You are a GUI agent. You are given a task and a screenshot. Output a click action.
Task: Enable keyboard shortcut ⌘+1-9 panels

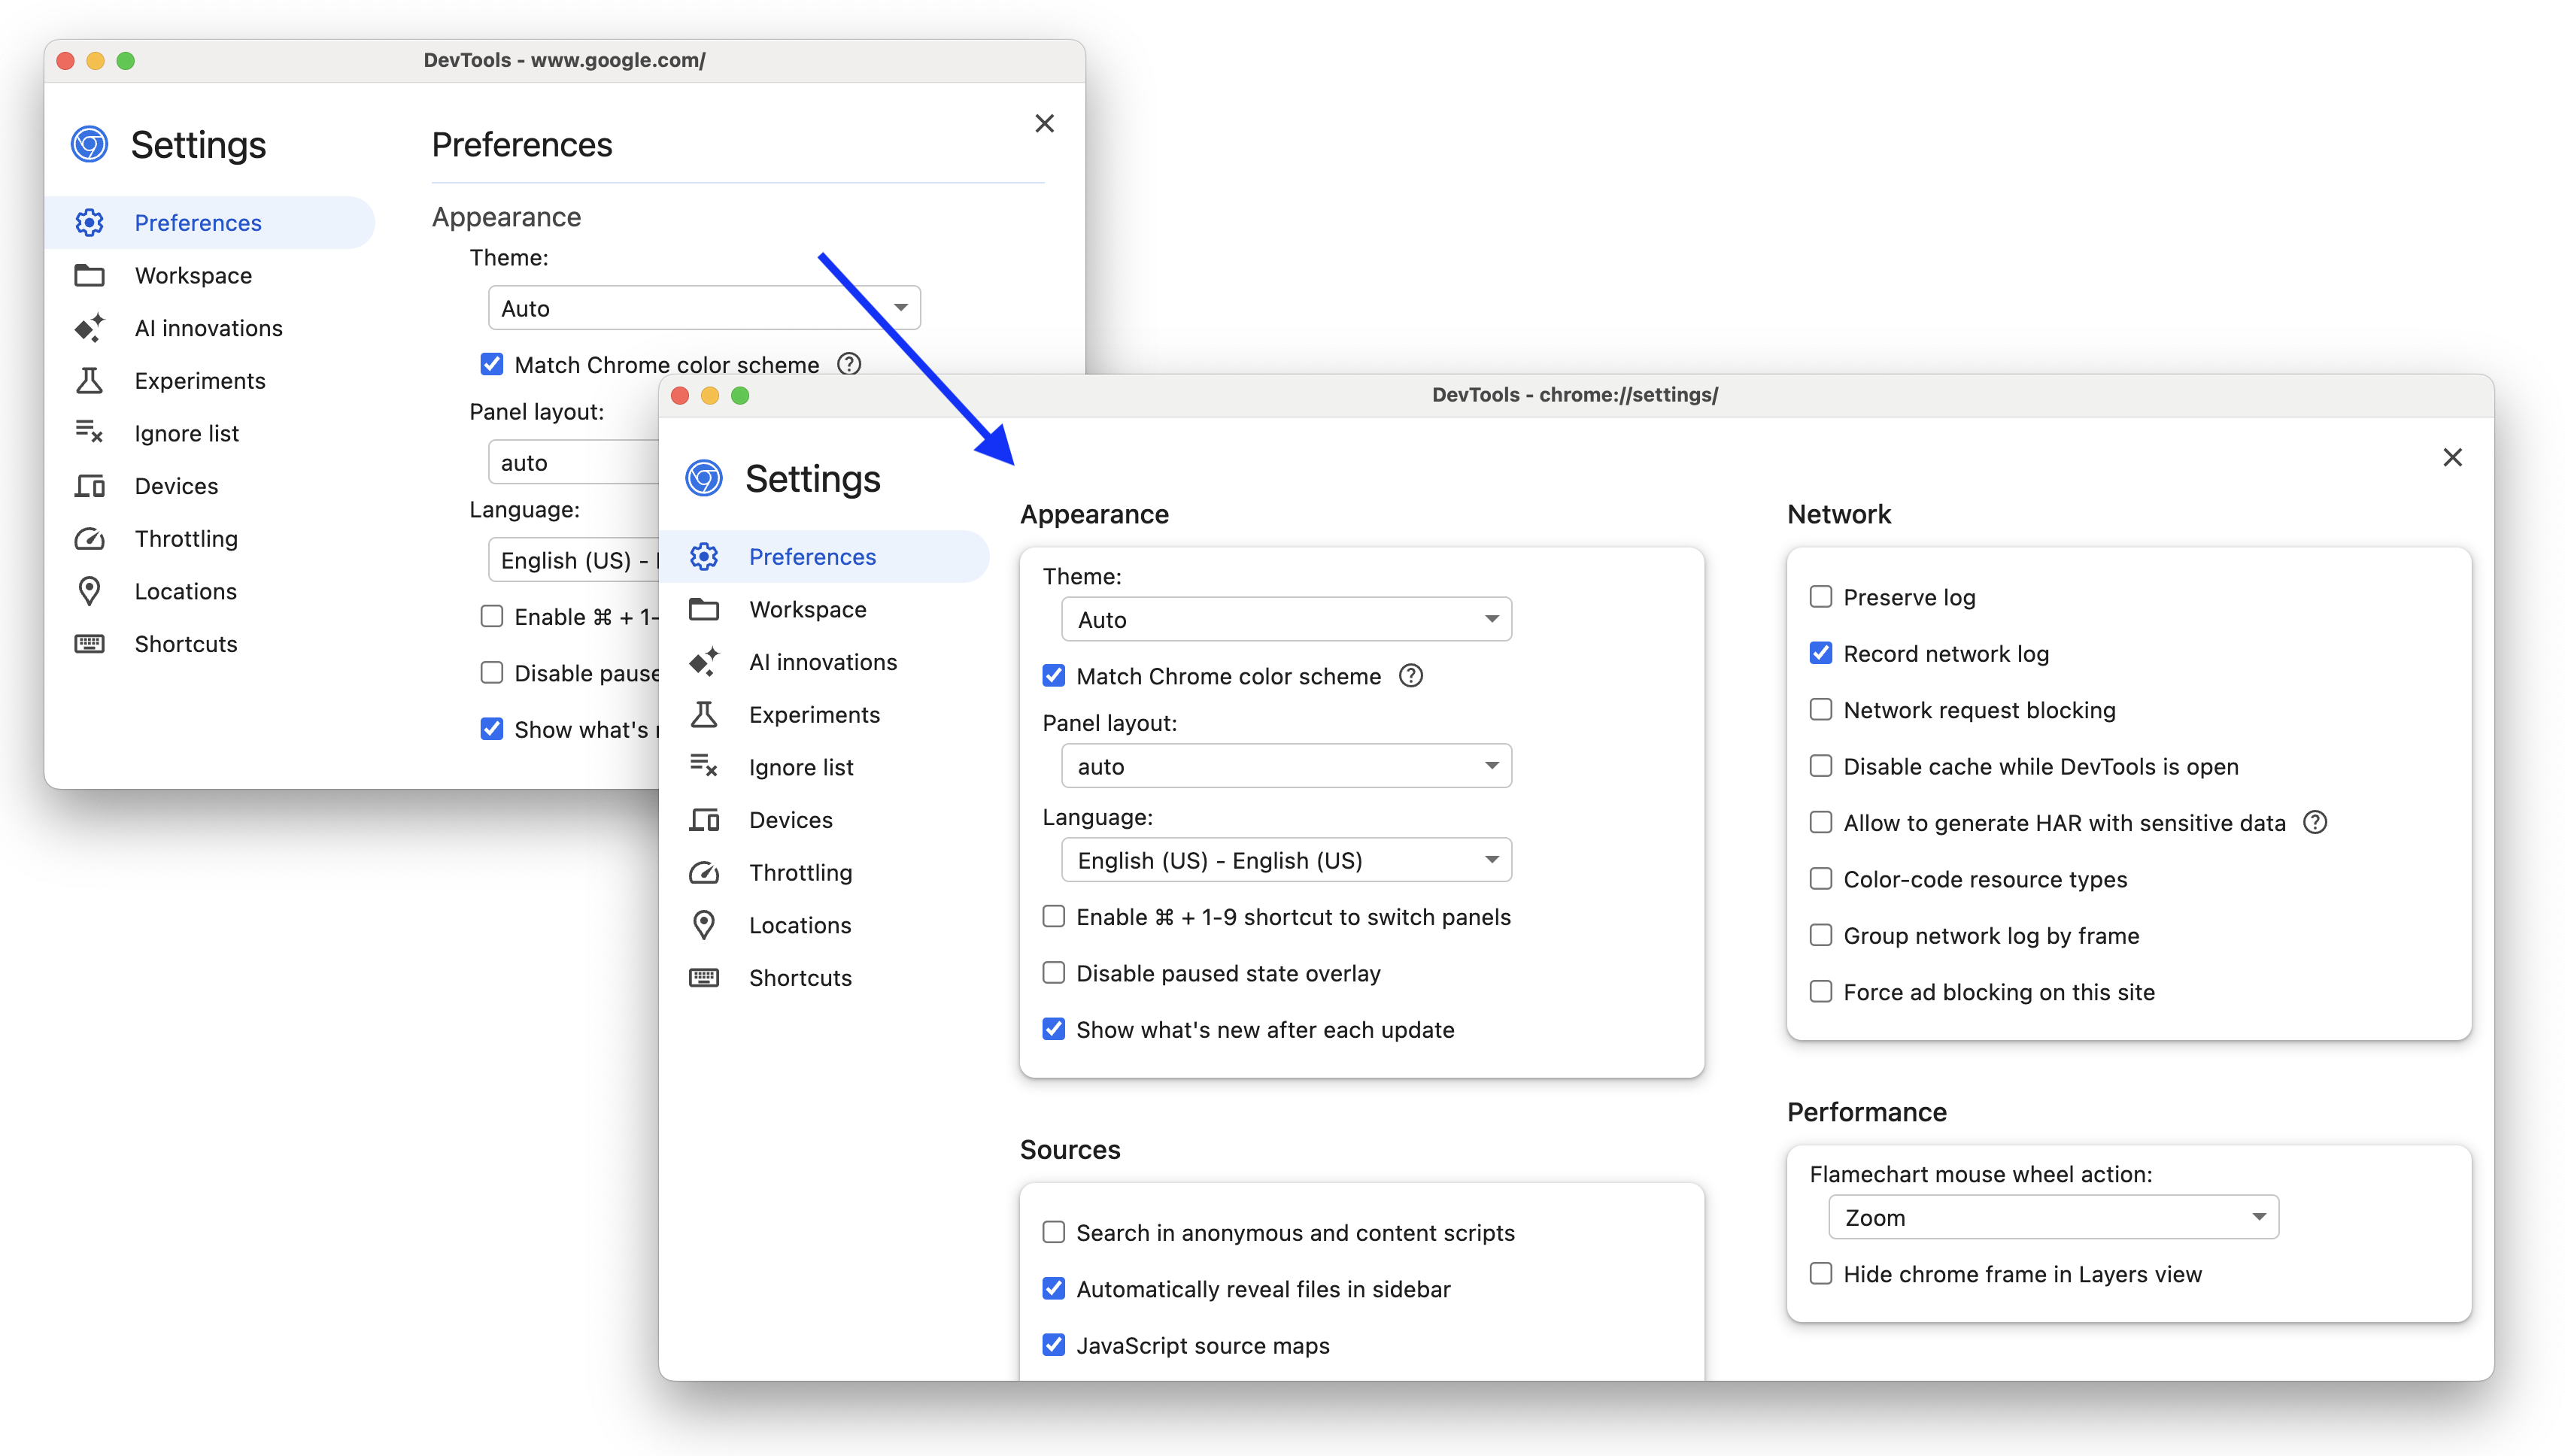1052,915
